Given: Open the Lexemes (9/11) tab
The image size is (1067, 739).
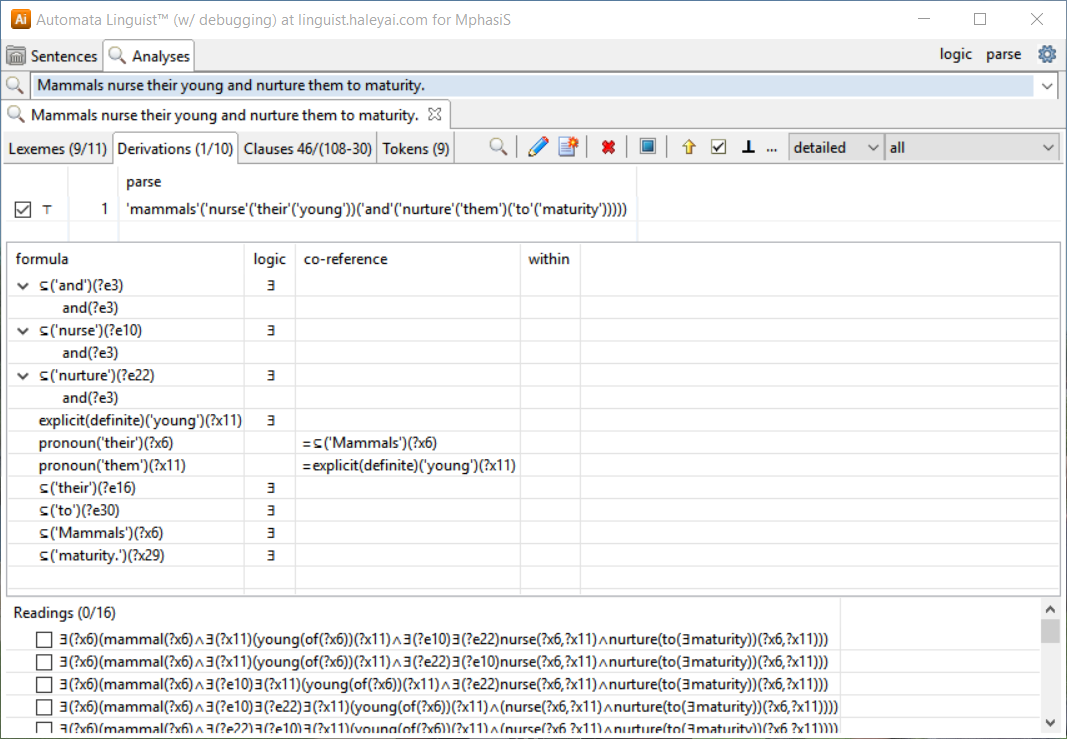Looking at the screenshot, I should 58,148.
